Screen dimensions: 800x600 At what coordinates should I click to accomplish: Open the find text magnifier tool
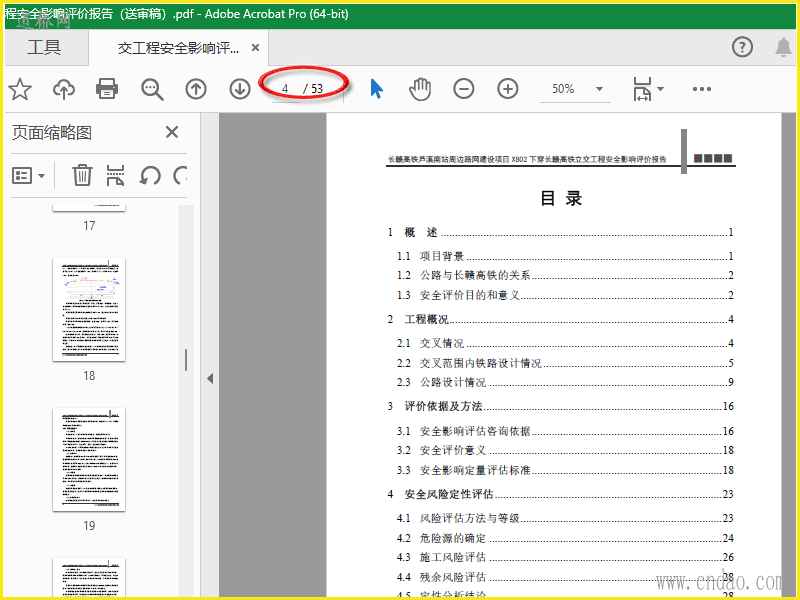[152, 89]
